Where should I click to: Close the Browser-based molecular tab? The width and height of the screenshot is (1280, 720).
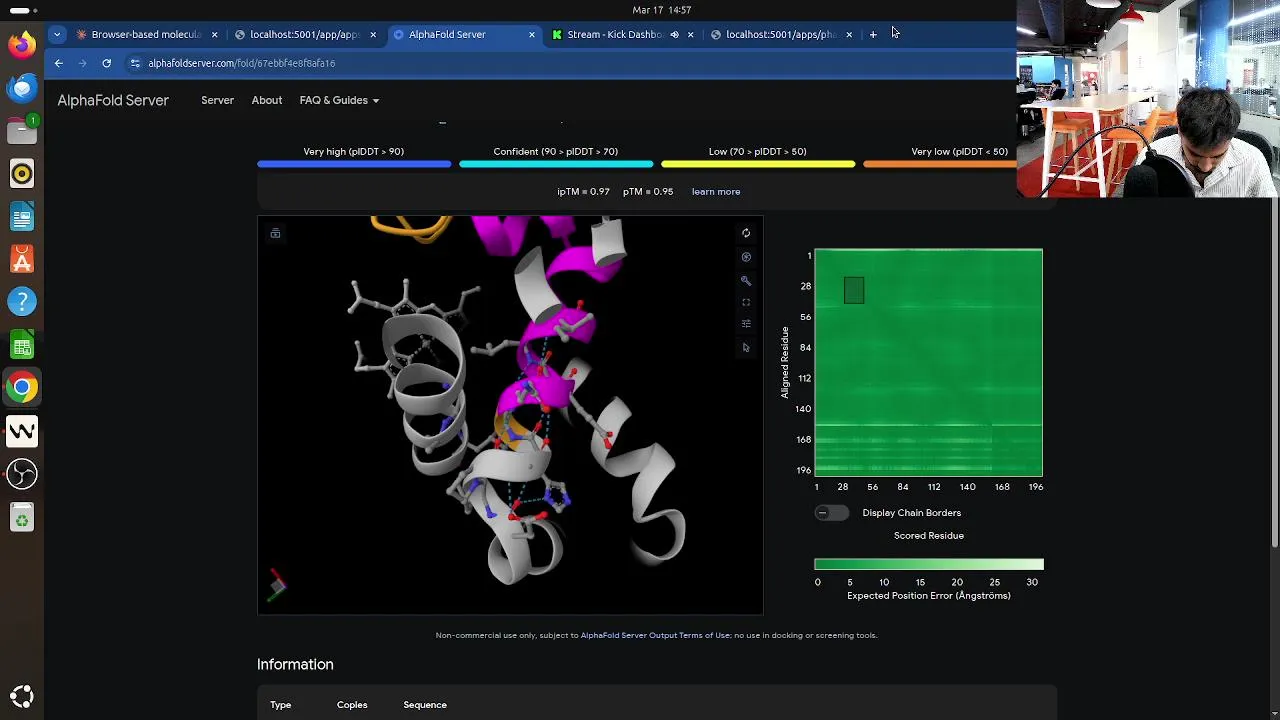pos(214,34)
